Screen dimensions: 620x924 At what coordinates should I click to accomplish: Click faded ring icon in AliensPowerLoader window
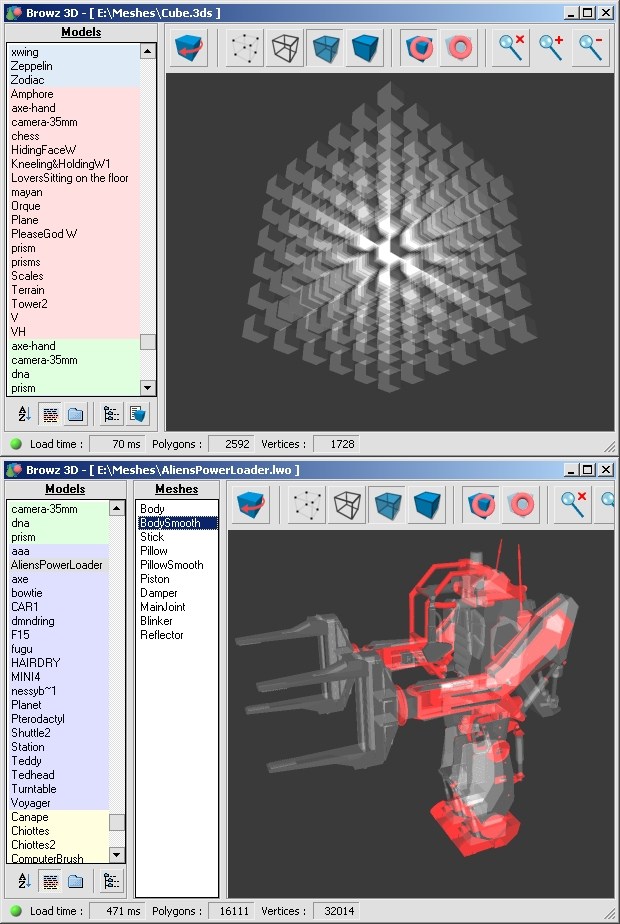(522, 504)
